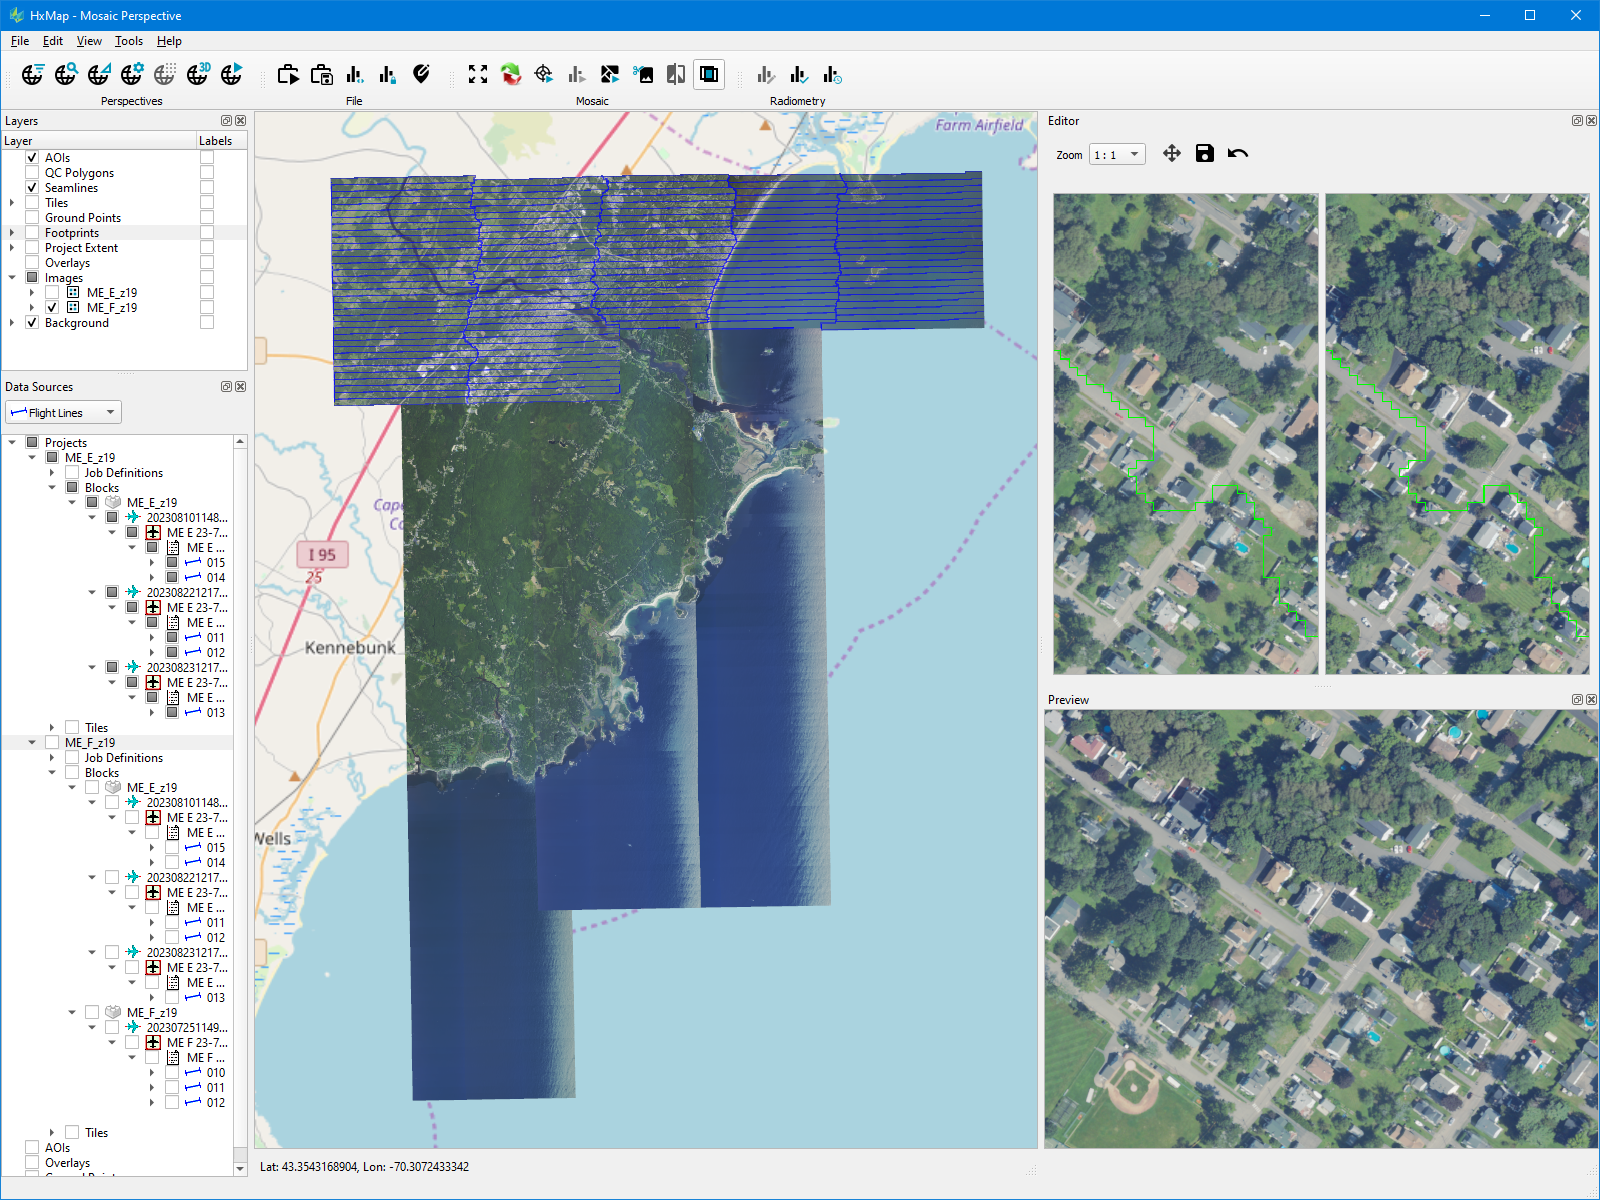Click the zoom to full extent icon
Viewport: 1600px width, 1200px height.
coord(478,74)
